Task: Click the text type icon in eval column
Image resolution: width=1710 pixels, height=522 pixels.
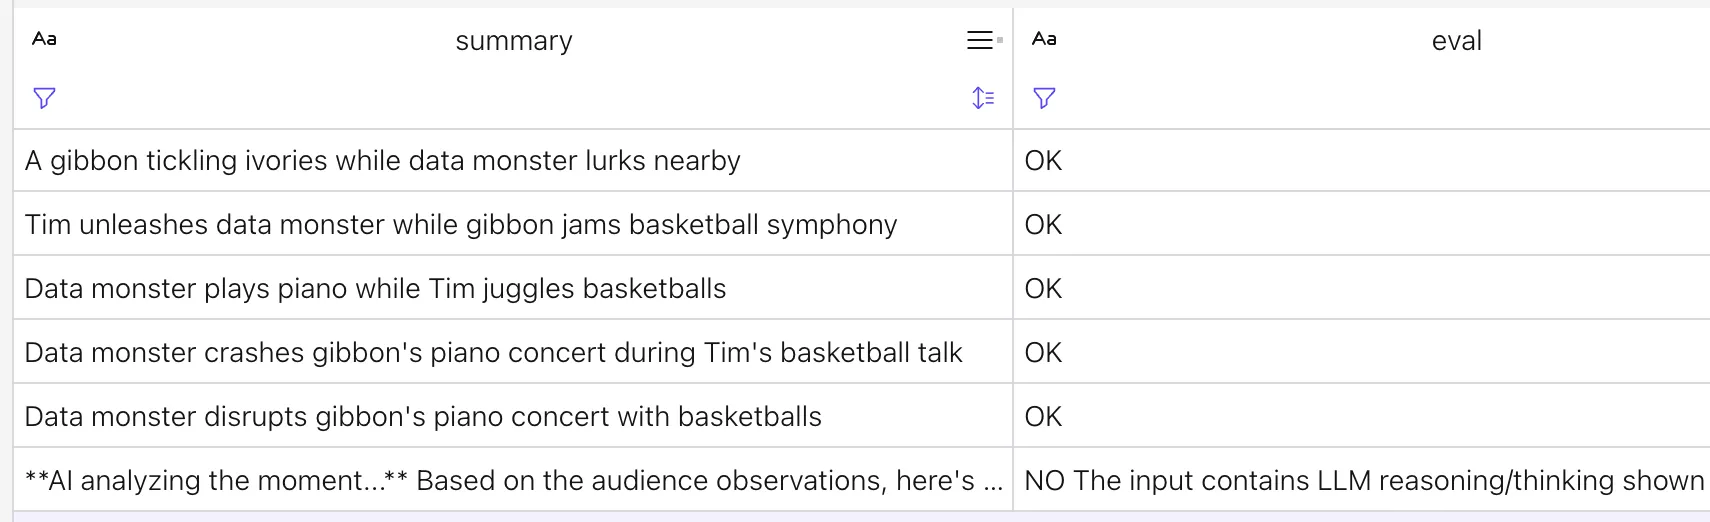Action: pyautogui.click(x=1044, y=39)
